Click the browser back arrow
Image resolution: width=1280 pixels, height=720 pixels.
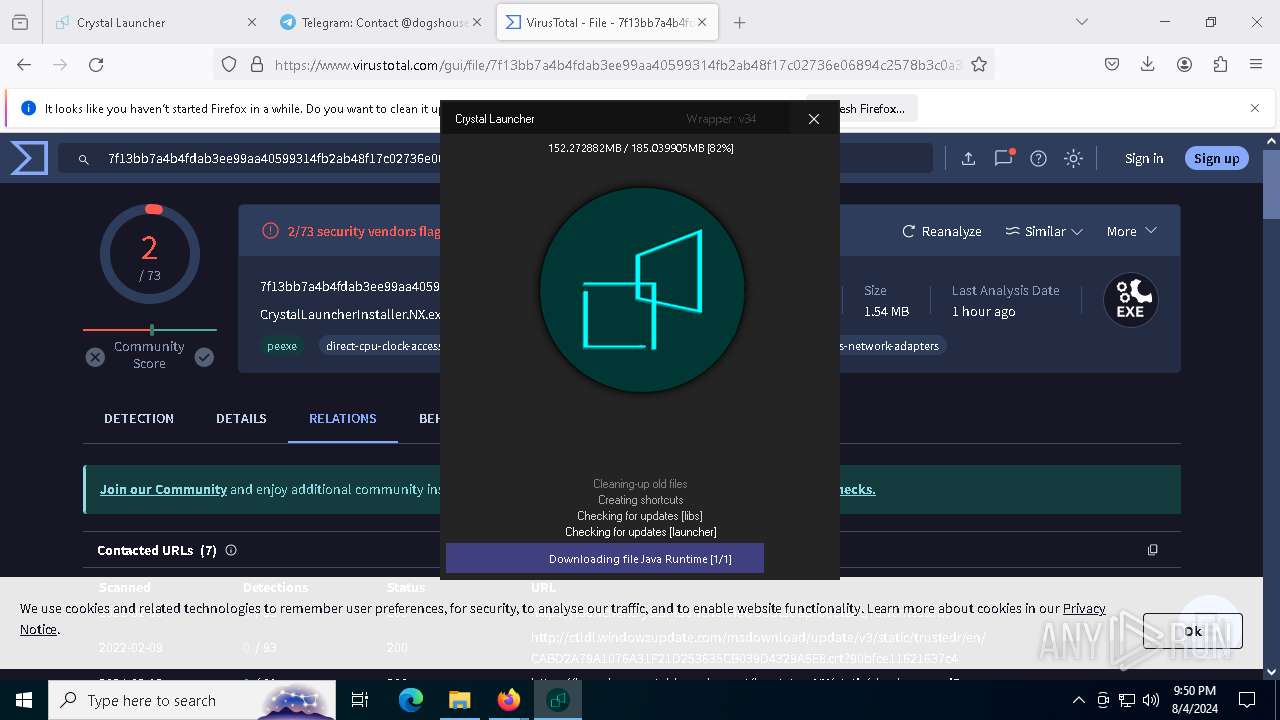tap(24, 64)
